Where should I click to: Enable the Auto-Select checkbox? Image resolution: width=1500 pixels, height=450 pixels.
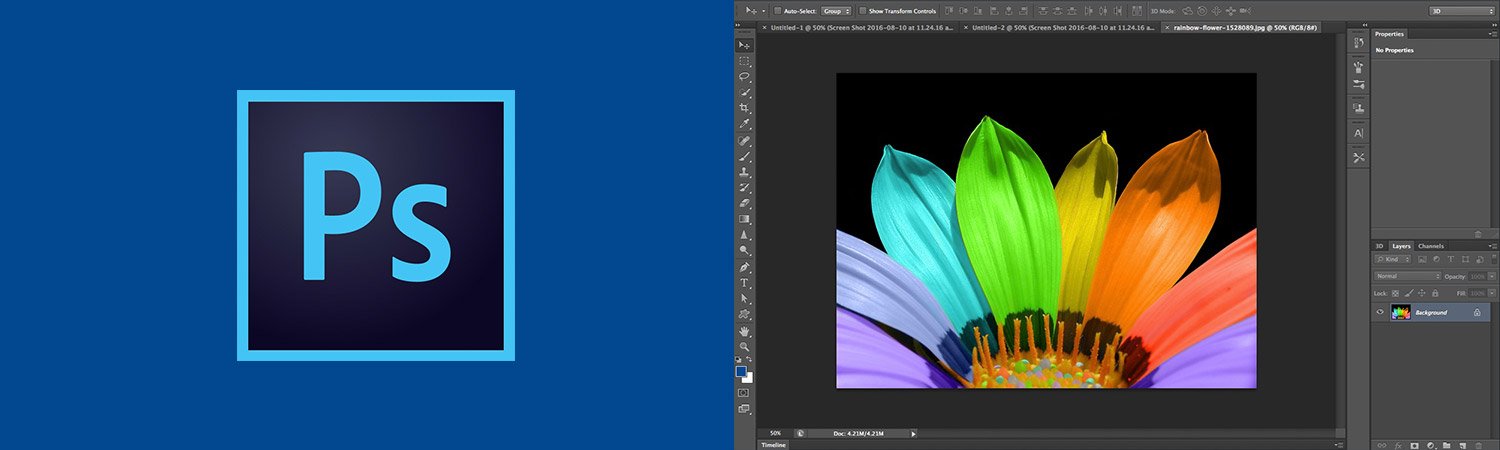(x=777, y=11)
